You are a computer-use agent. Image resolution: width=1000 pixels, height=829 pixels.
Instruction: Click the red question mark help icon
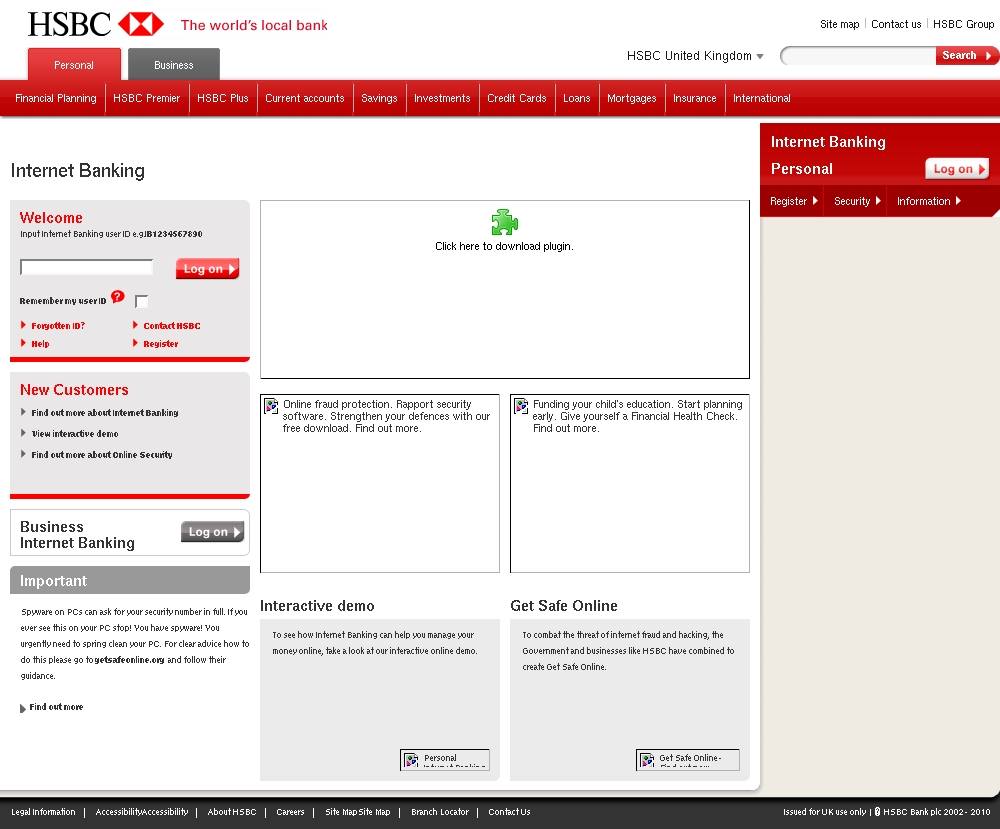click(117, 297)
